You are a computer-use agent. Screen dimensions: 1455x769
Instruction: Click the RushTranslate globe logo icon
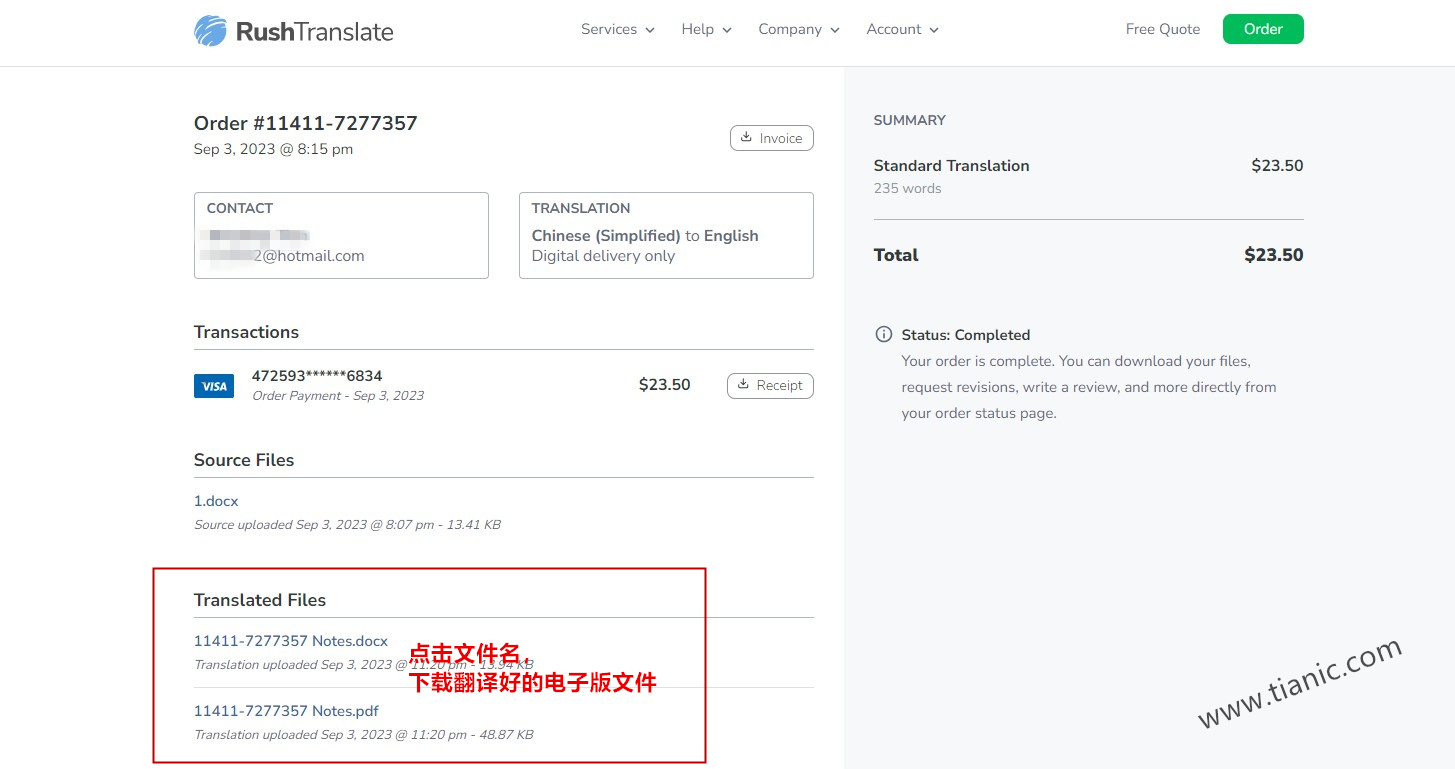[x=210, y=31]
